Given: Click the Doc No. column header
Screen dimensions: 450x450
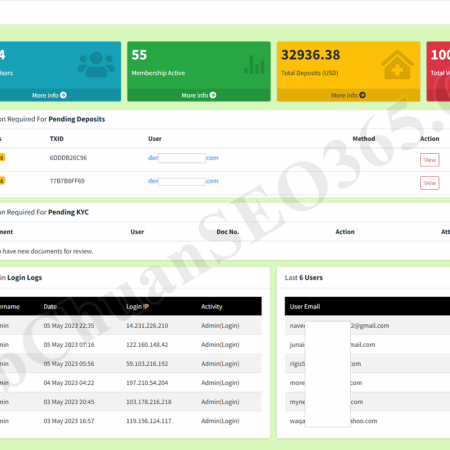Looking at the screenshot, I should tap(228, 232).
